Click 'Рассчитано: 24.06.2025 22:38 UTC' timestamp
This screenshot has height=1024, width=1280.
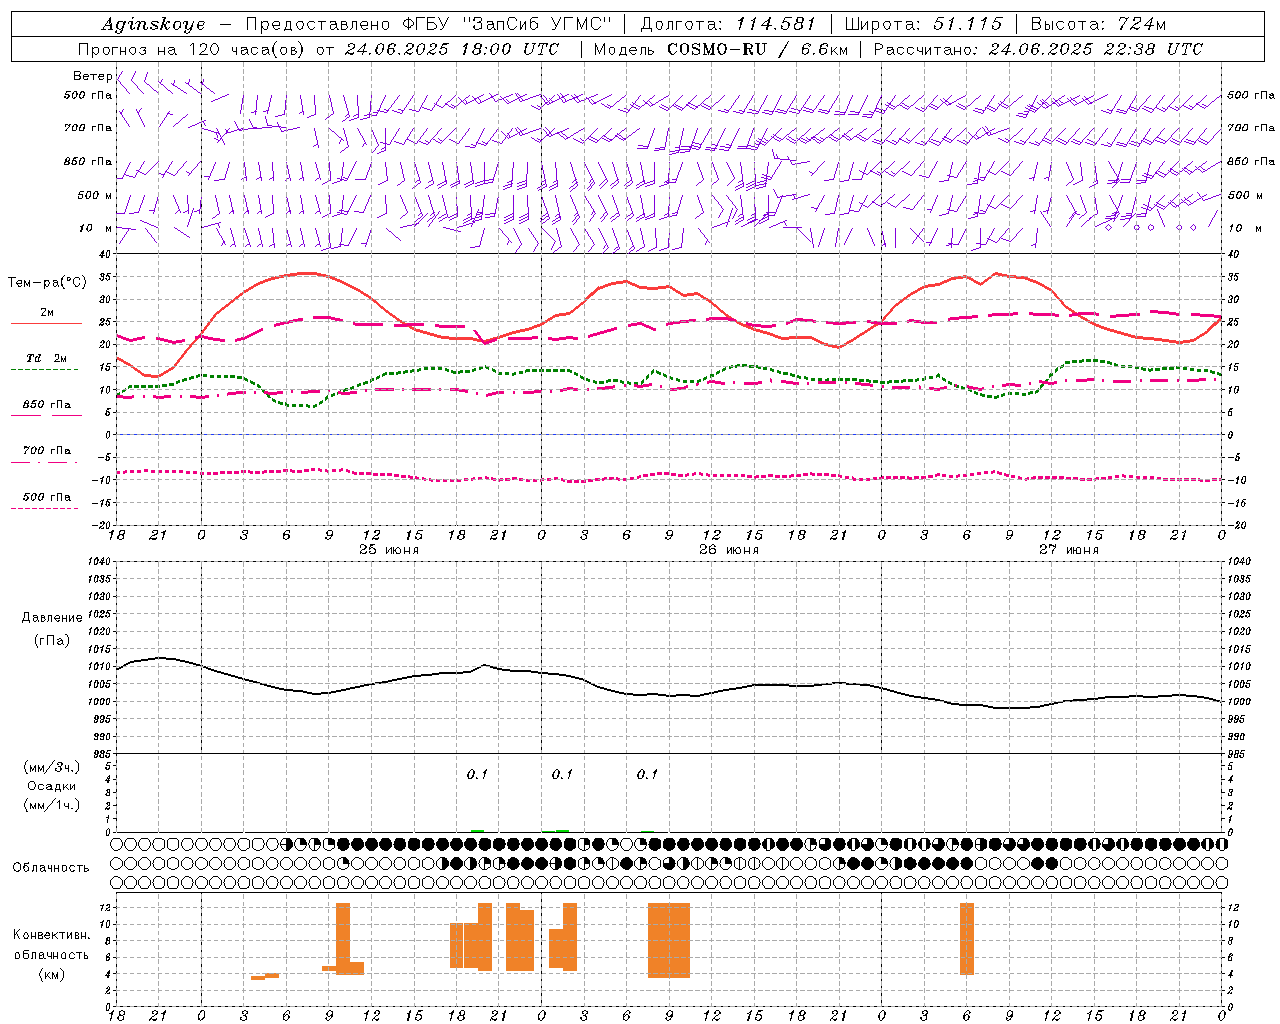pyautogui.click(x=1038, y=49)
